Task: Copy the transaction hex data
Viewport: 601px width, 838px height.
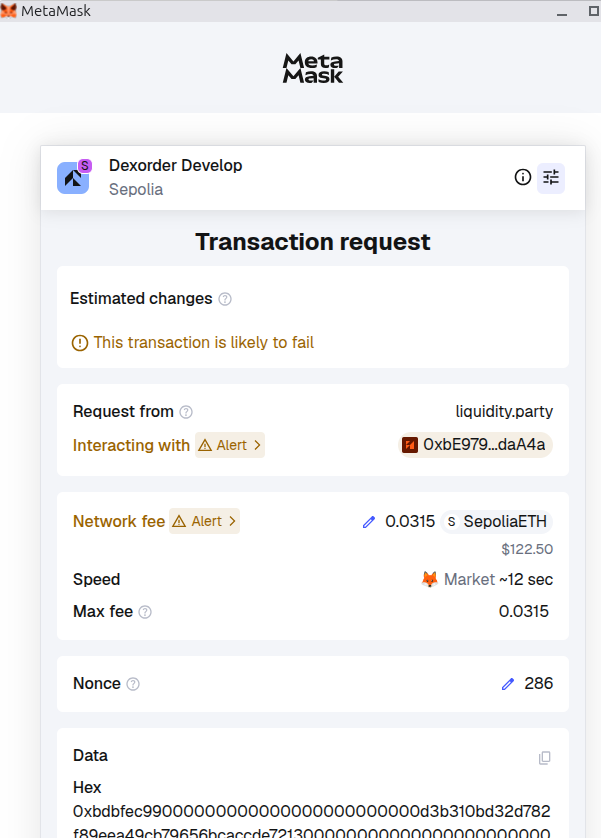Action: 544,758
